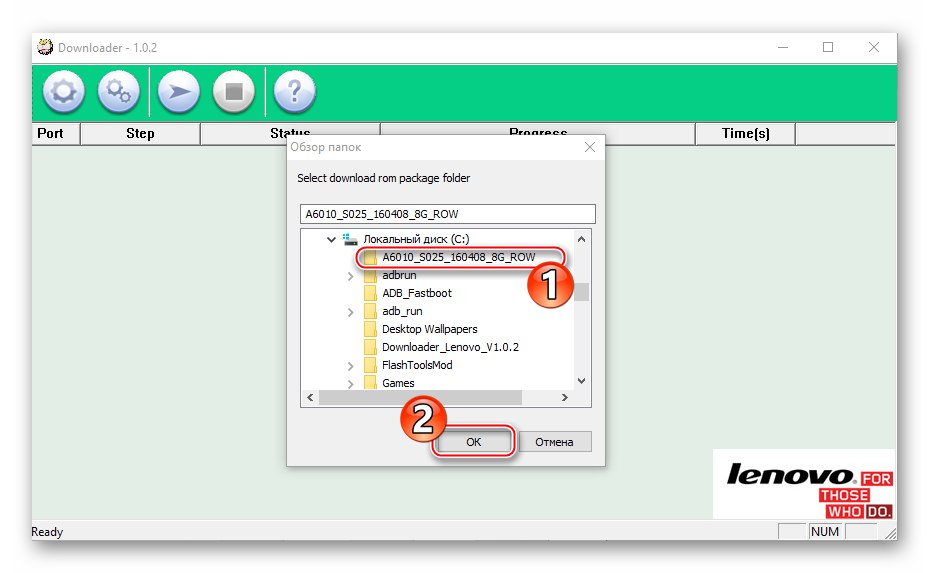Open help via the question mark icon
Screen dimensions: 930x573
click(294, 92)
